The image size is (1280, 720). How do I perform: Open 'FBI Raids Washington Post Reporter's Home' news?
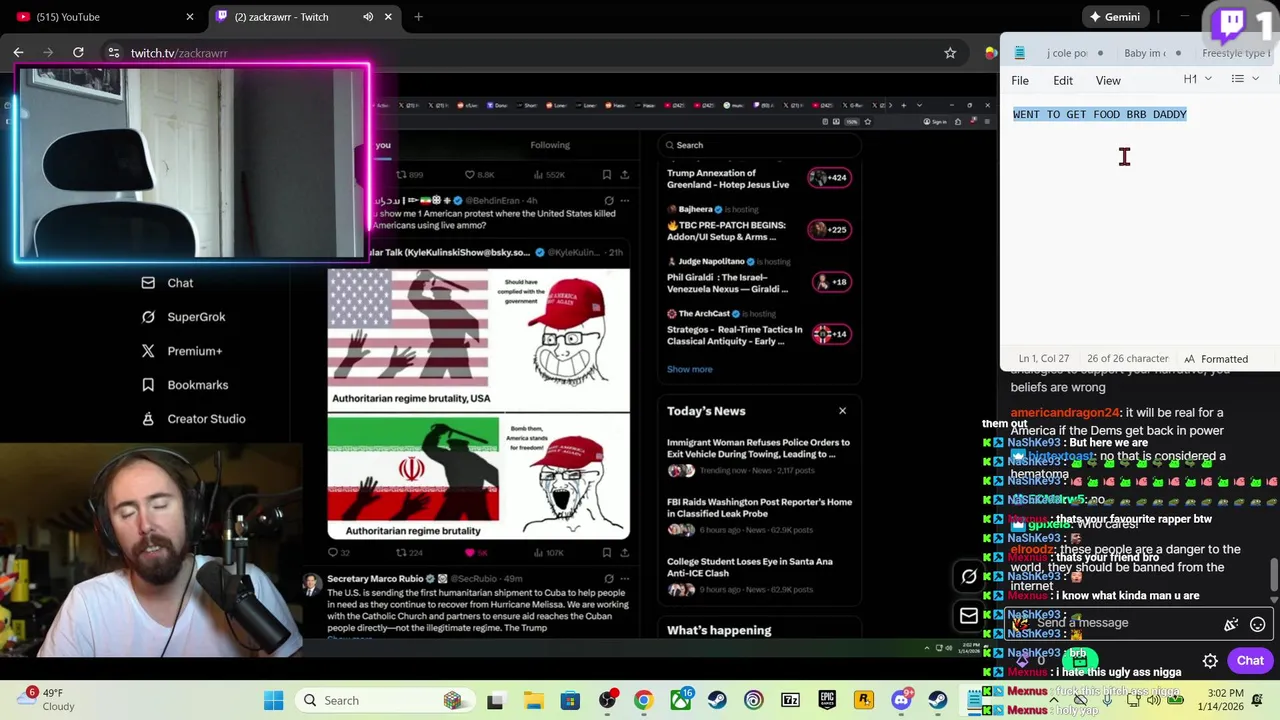[x=759, y=515]
